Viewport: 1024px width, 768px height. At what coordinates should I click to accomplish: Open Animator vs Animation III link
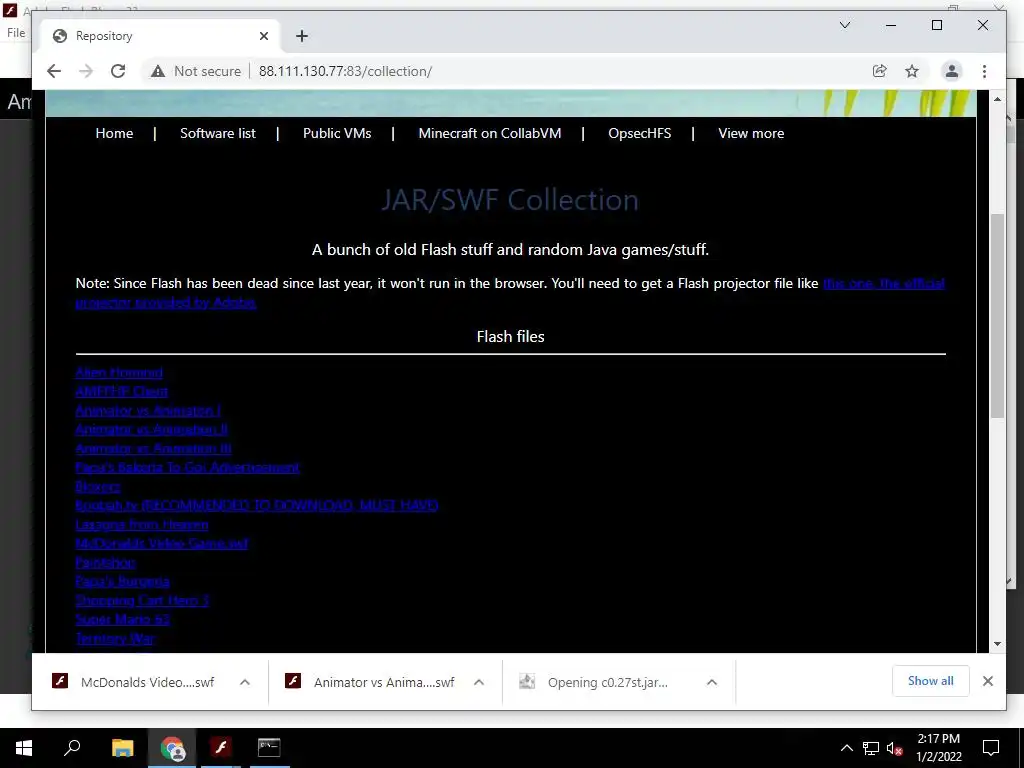[153, 448]
